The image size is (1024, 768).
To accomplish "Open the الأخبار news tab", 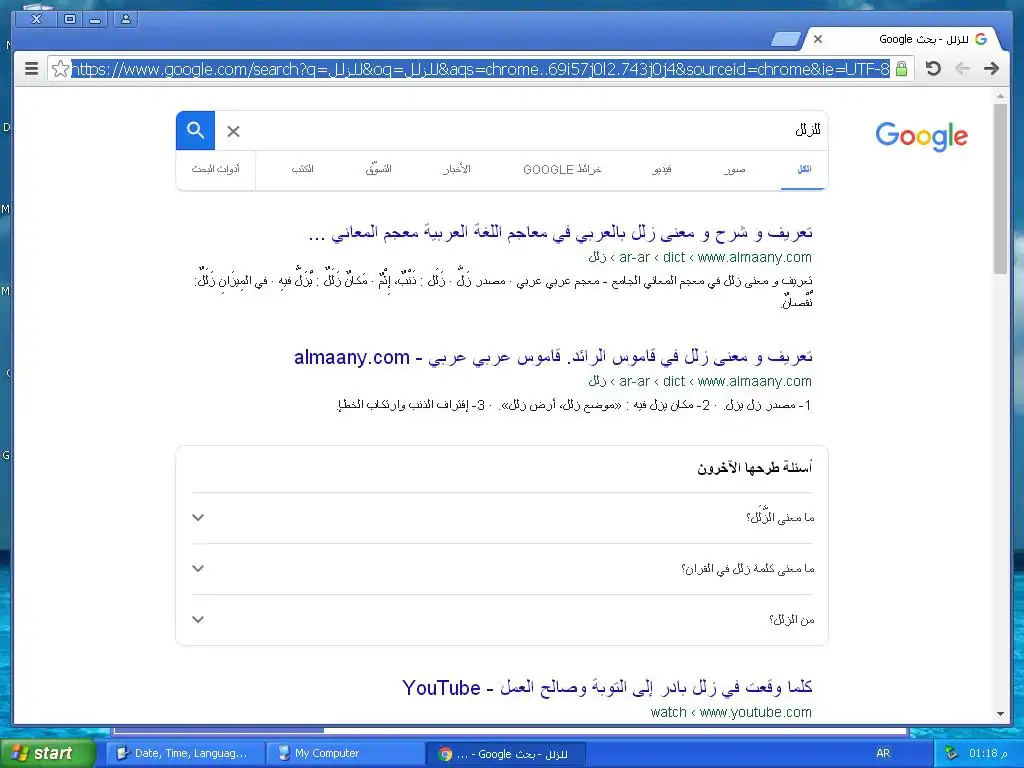I will [456, 169].
